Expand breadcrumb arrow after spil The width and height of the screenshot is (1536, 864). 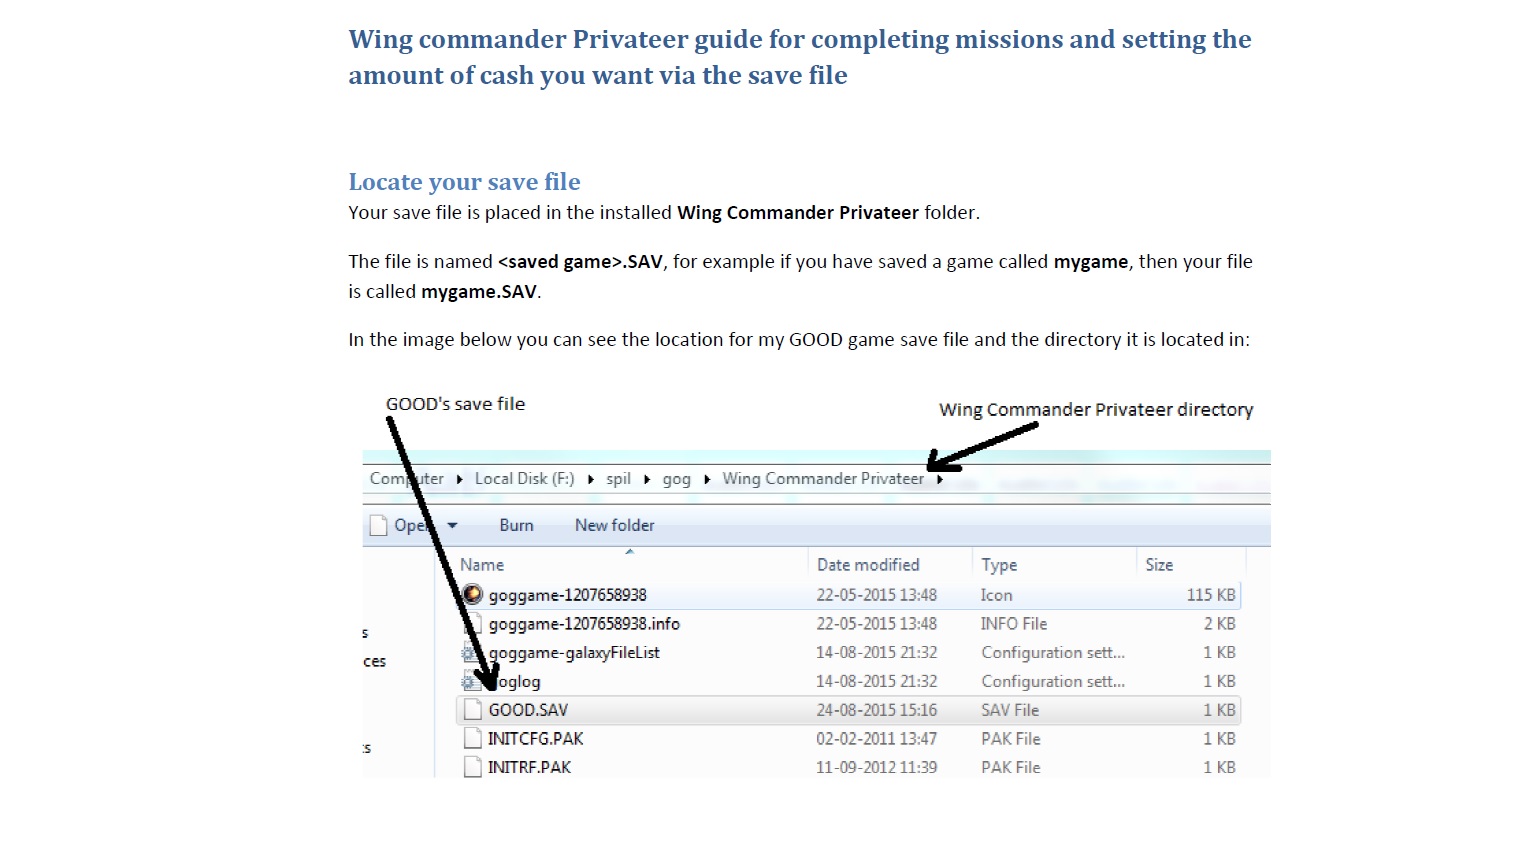tap(647, 479)
